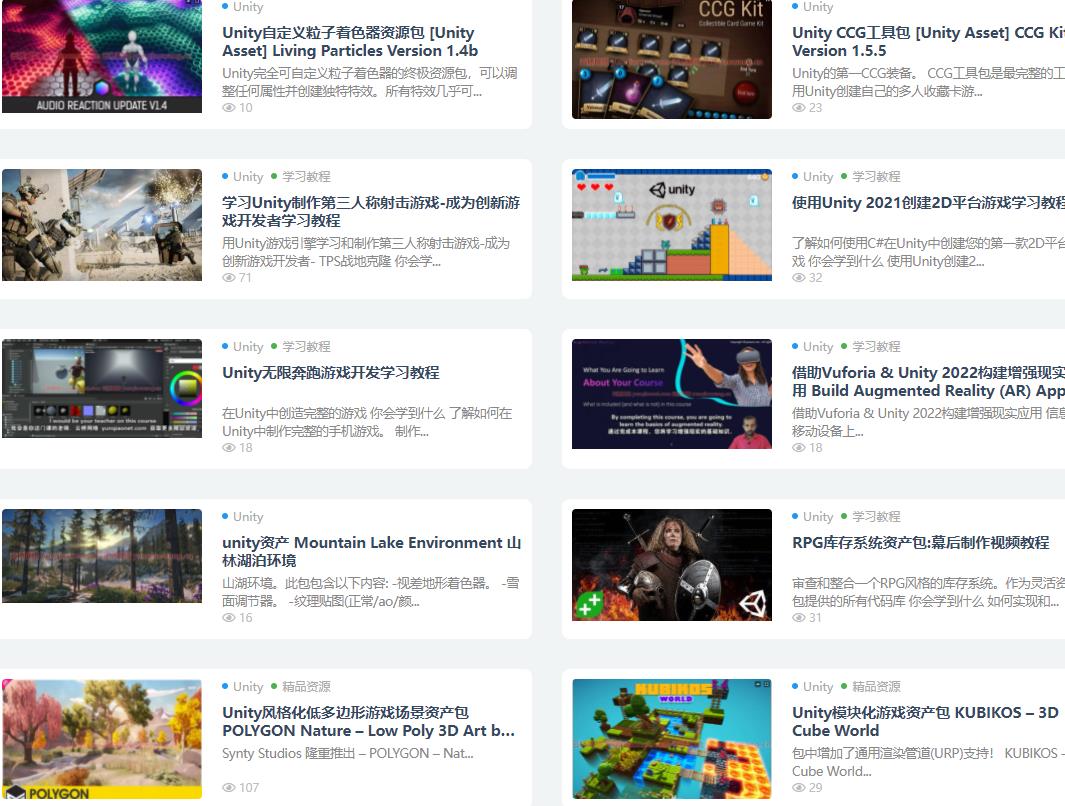Image resolution: width=1065 pixels, height=806 pixels.
Task: Click the eye icon beside 32 views
Action: (x=799, y=277)
